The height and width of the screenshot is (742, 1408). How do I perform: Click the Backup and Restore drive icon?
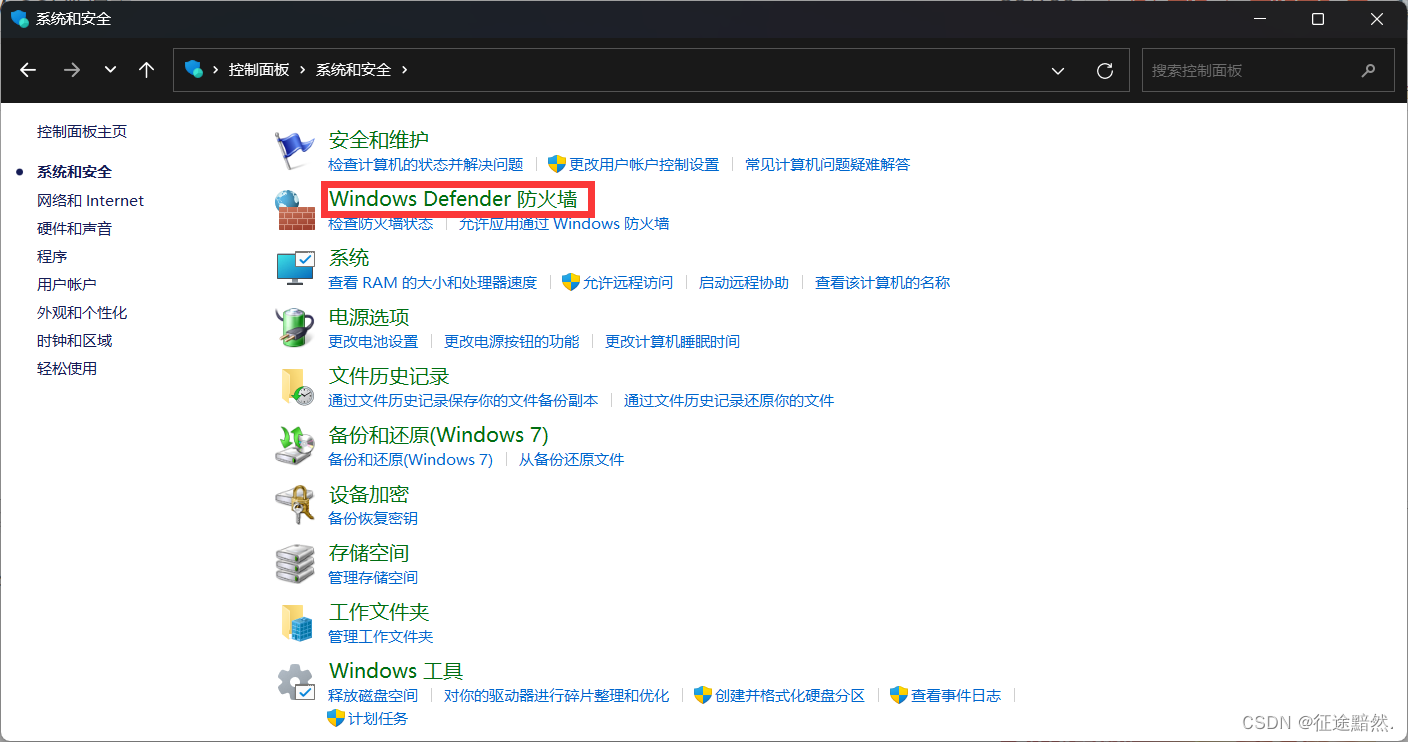pos(295,445)
